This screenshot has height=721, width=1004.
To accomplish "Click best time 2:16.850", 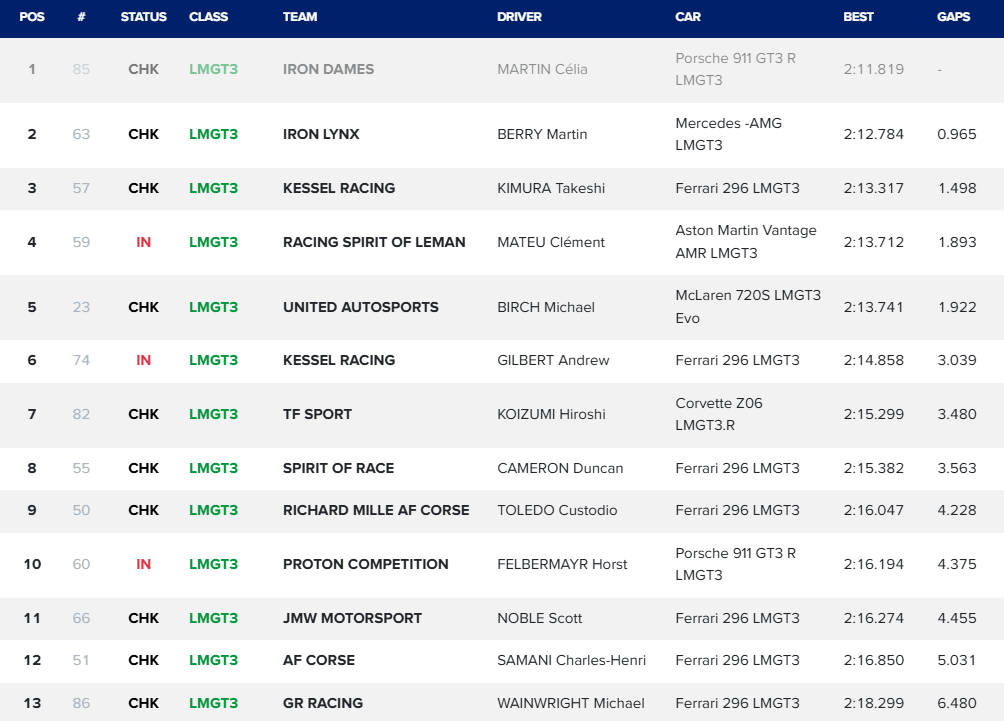I will [873, 660].
